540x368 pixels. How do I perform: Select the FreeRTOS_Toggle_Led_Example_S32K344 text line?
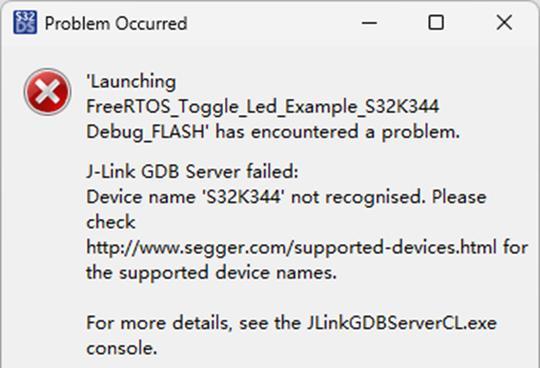click(263, 106)
